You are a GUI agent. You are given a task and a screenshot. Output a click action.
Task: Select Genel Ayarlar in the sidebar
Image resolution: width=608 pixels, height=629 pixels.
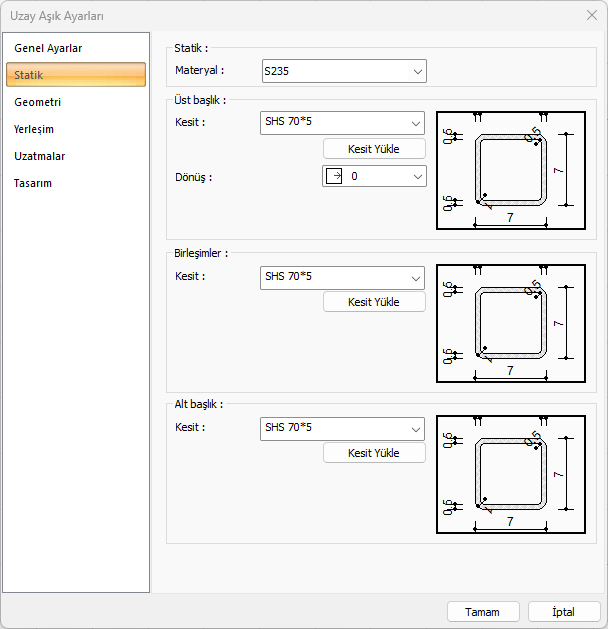click(48, 48)
